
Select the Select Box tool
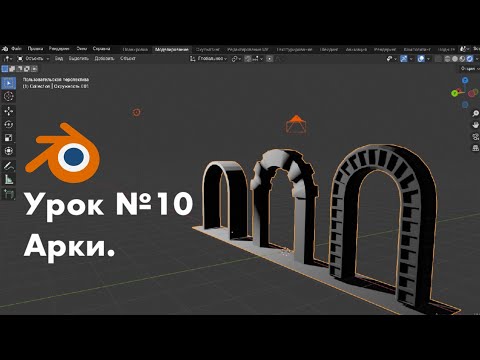9,83
